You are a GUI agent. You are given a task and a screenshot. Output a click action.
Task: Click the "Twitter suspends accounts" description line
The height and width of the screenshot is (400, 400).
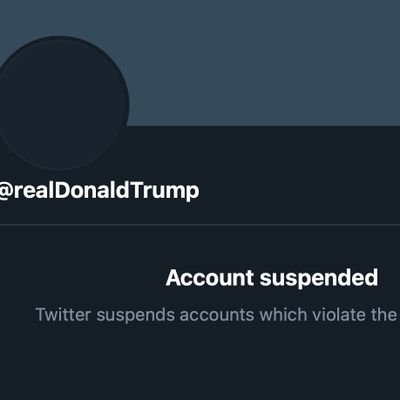pos(216,315)
